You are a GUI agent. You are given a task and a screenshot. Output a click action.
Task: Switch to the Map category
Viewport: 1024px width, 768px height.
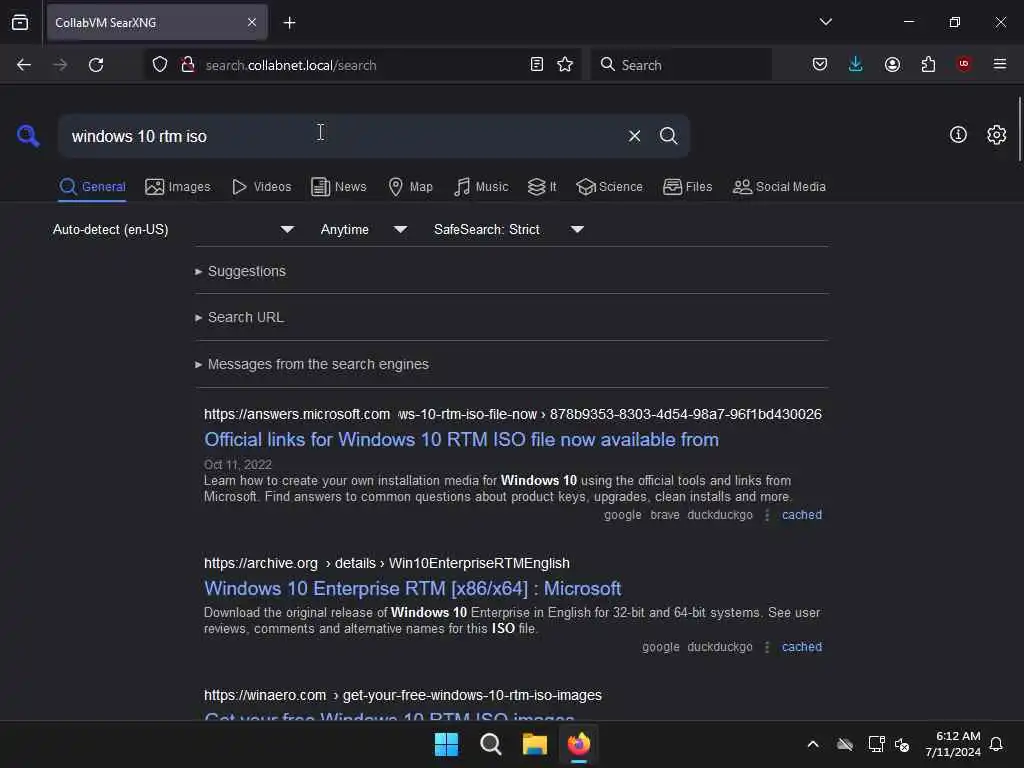[410, 187]
